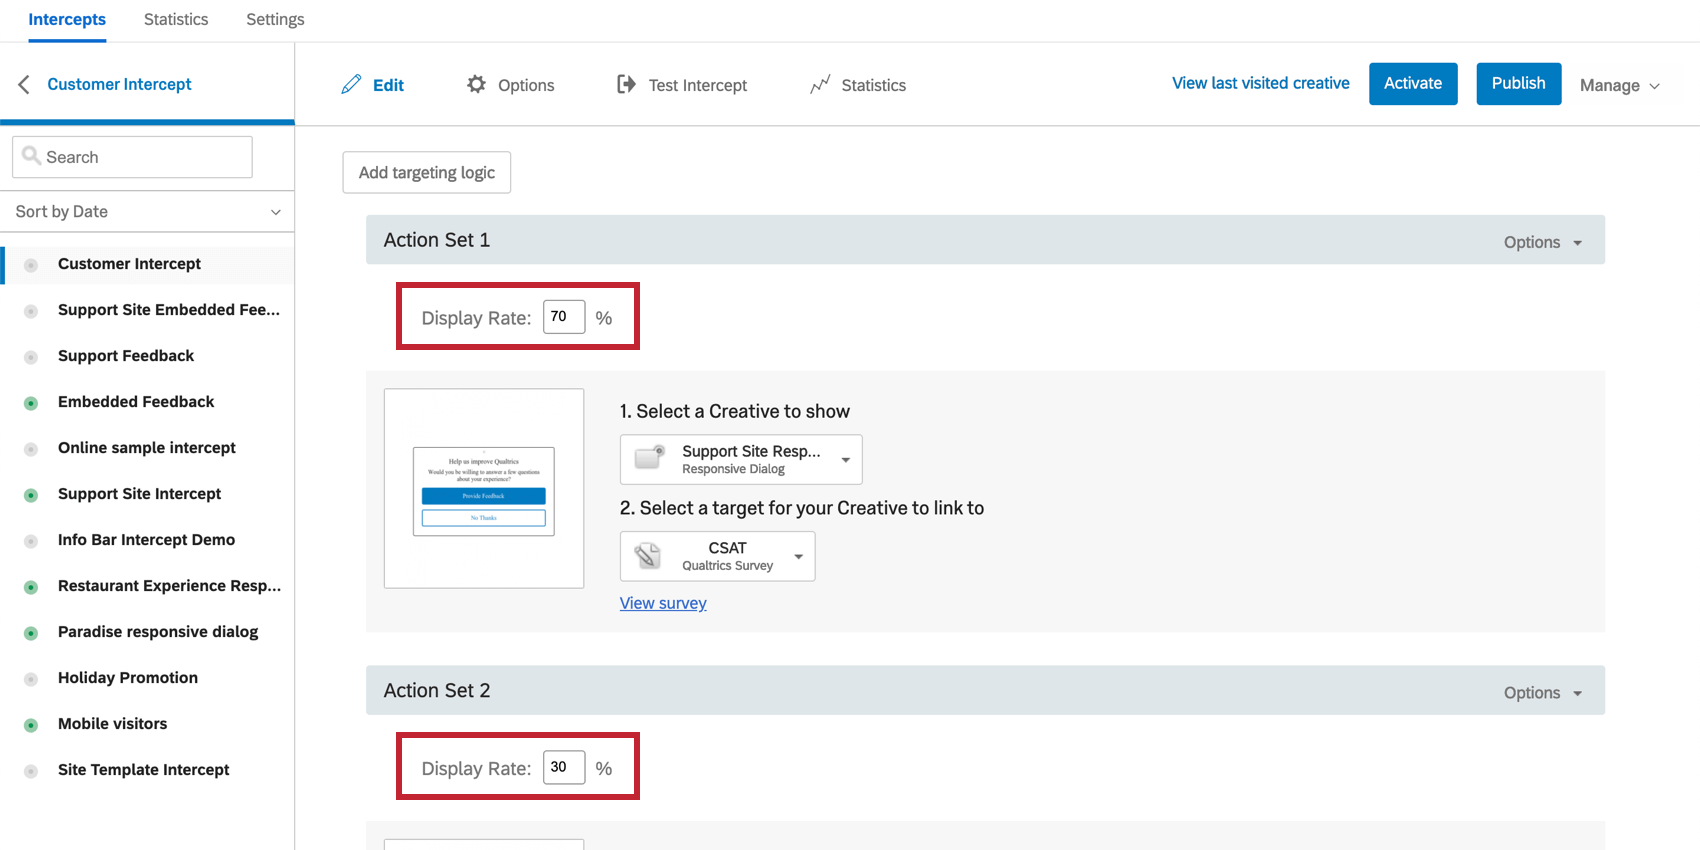Click status dot next to Embedded Feedback
The width and height of the screenshot is (1700, 850).
(x=31, y=403)
